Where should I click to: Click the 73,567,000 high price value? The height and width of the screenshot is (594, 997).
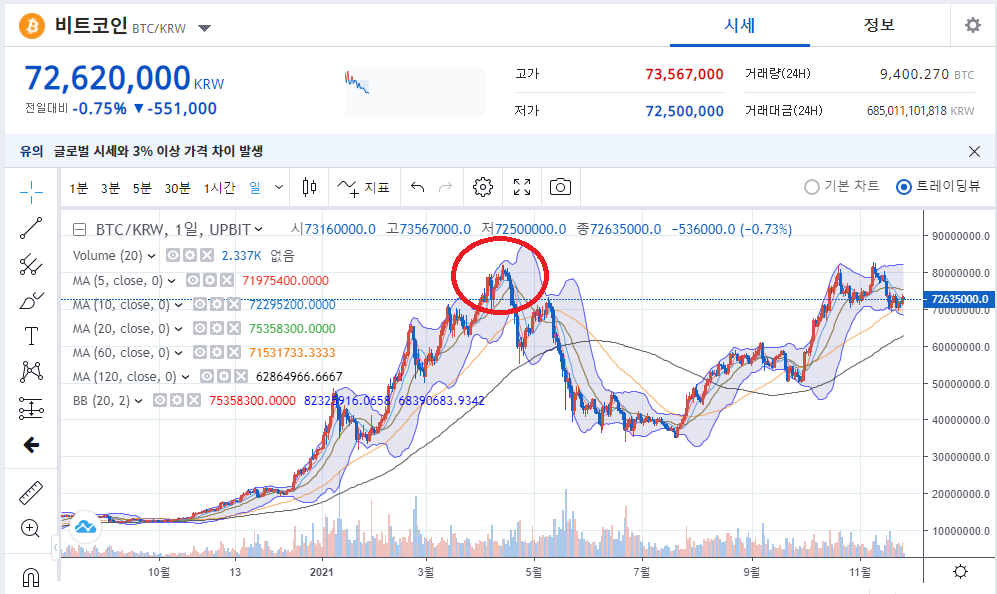tap(684, 74)
